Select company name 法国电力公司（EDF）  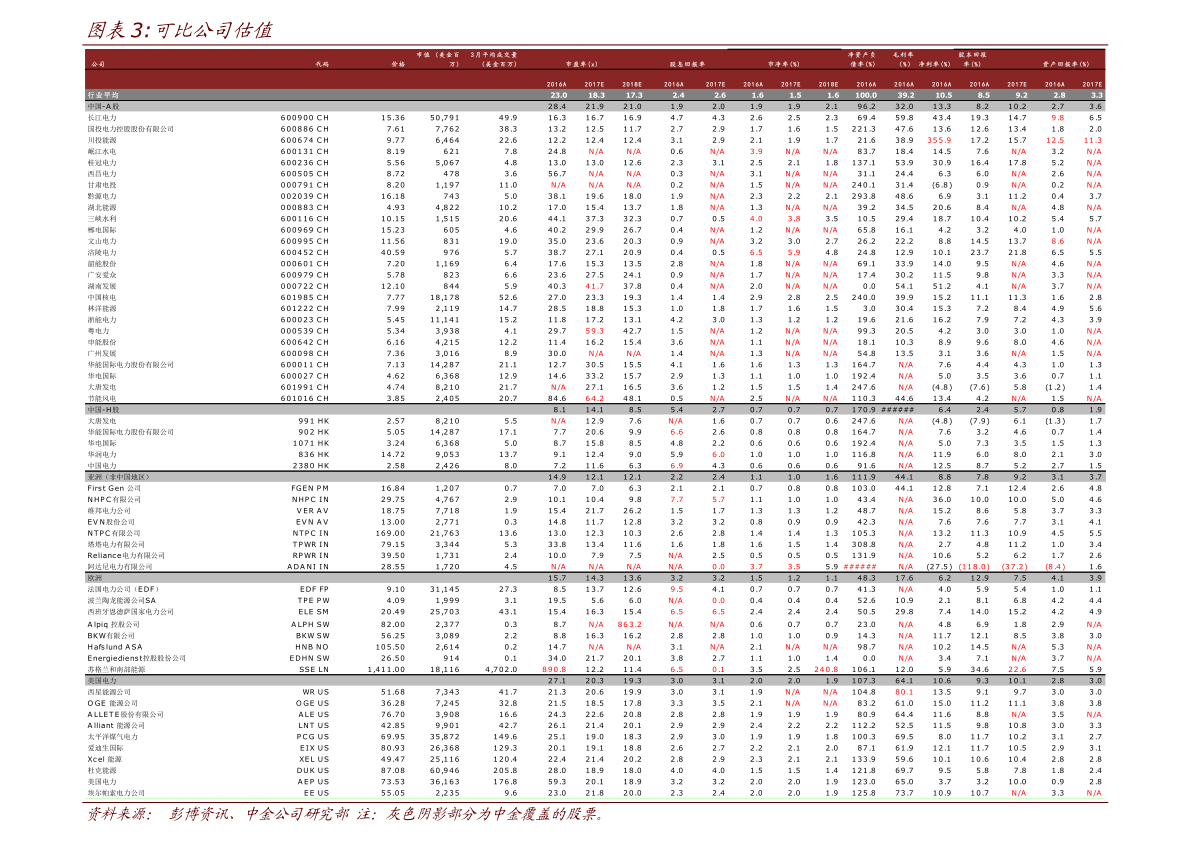123,589
